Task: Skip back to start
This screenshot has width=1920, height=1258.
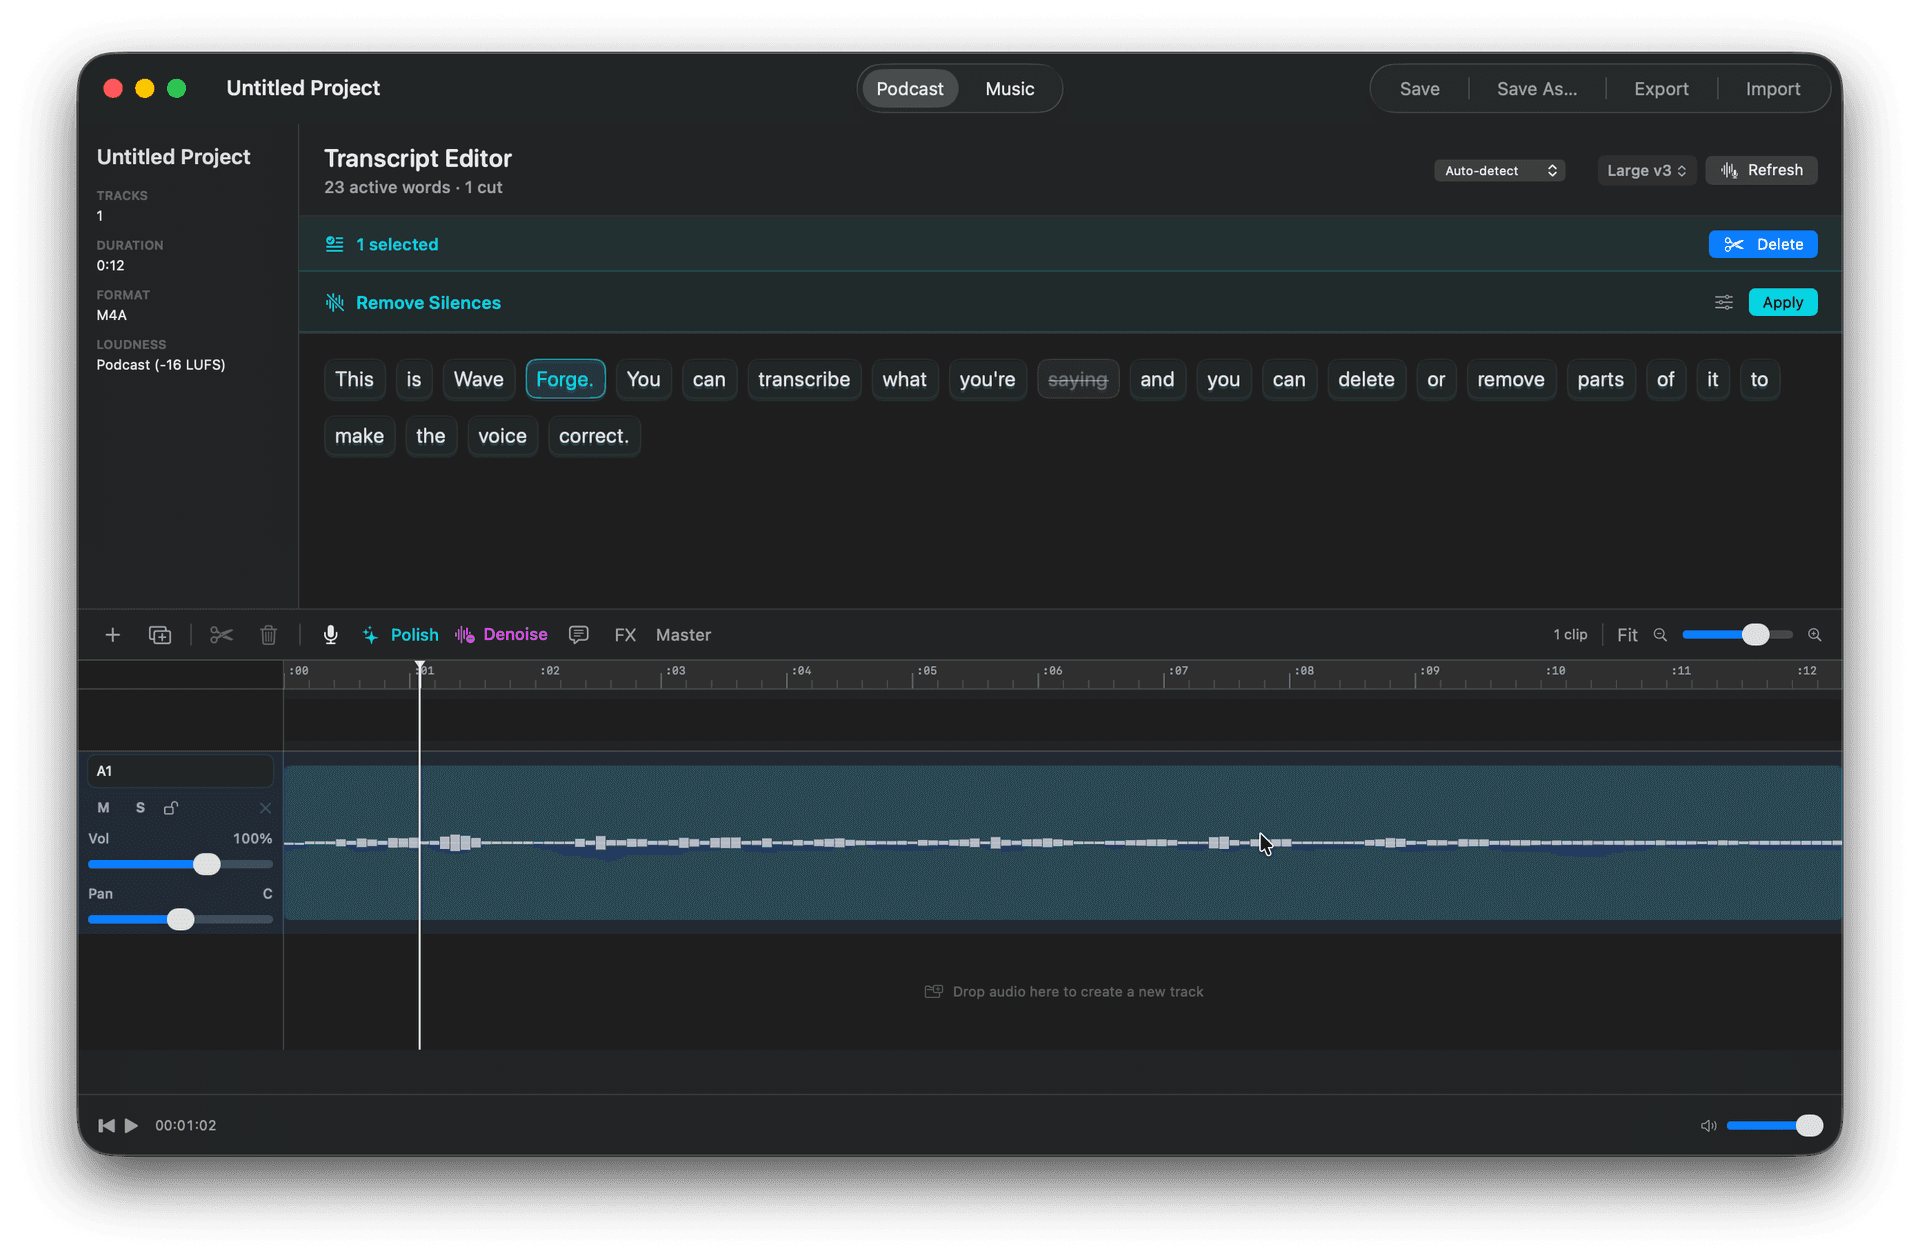Action: 106,1126
